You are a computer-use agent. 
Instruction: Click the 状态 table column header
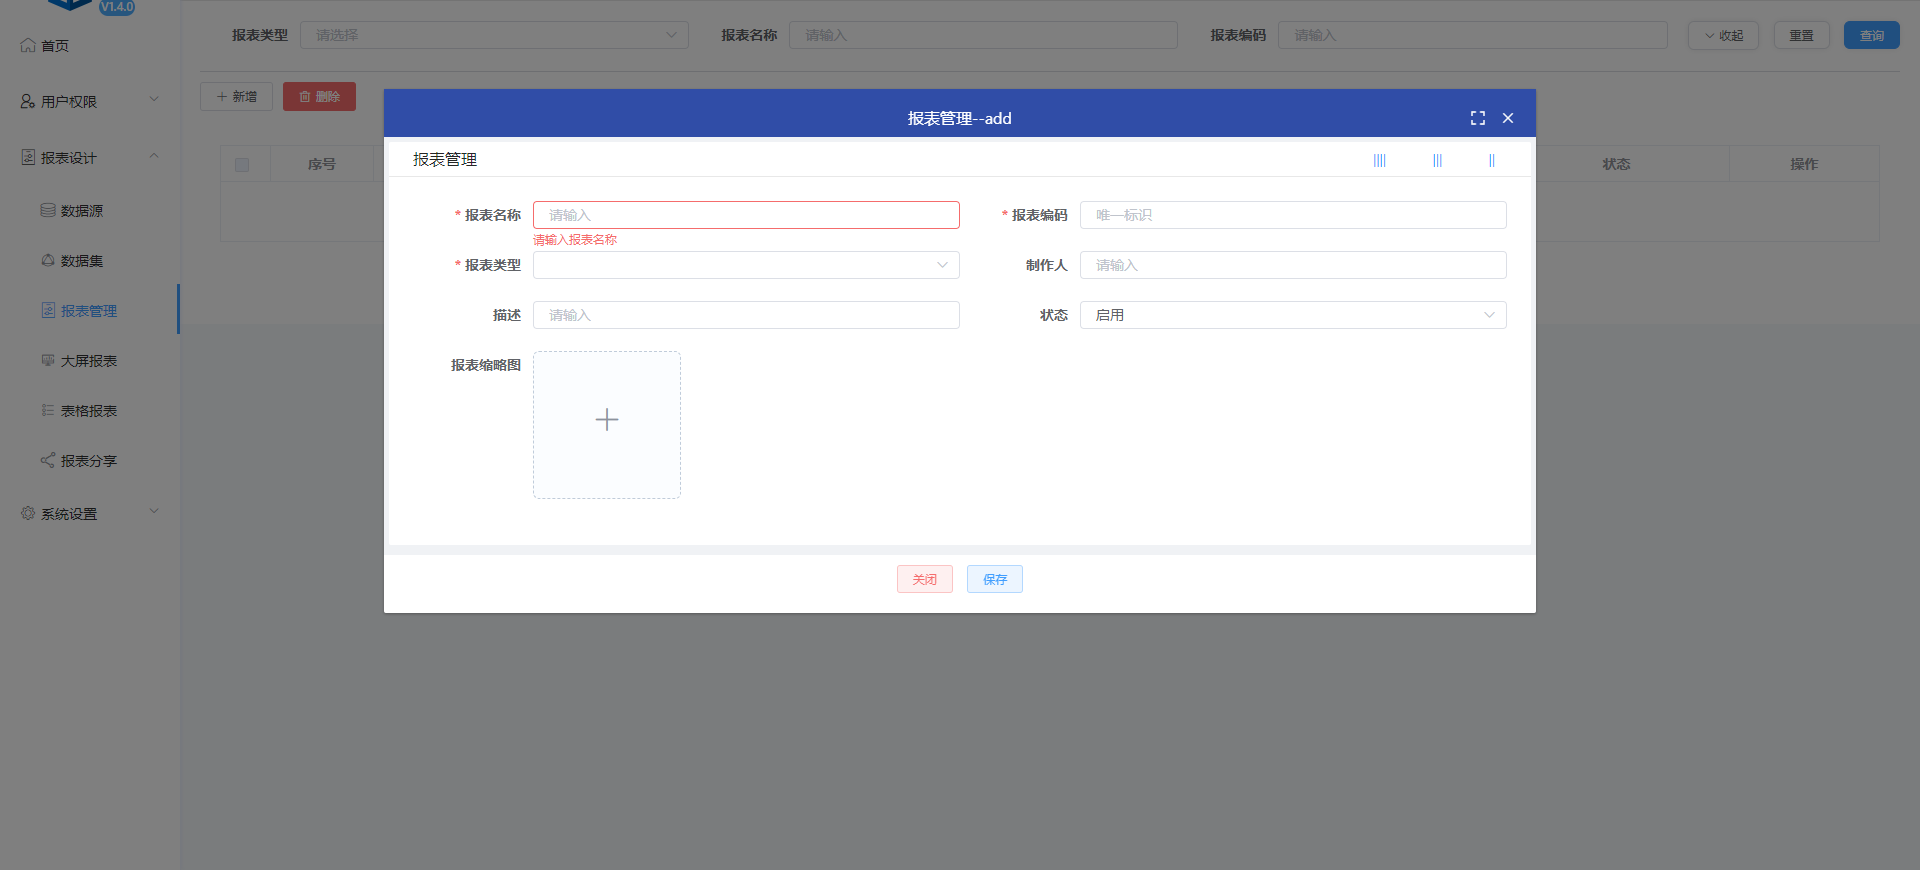1616,164
